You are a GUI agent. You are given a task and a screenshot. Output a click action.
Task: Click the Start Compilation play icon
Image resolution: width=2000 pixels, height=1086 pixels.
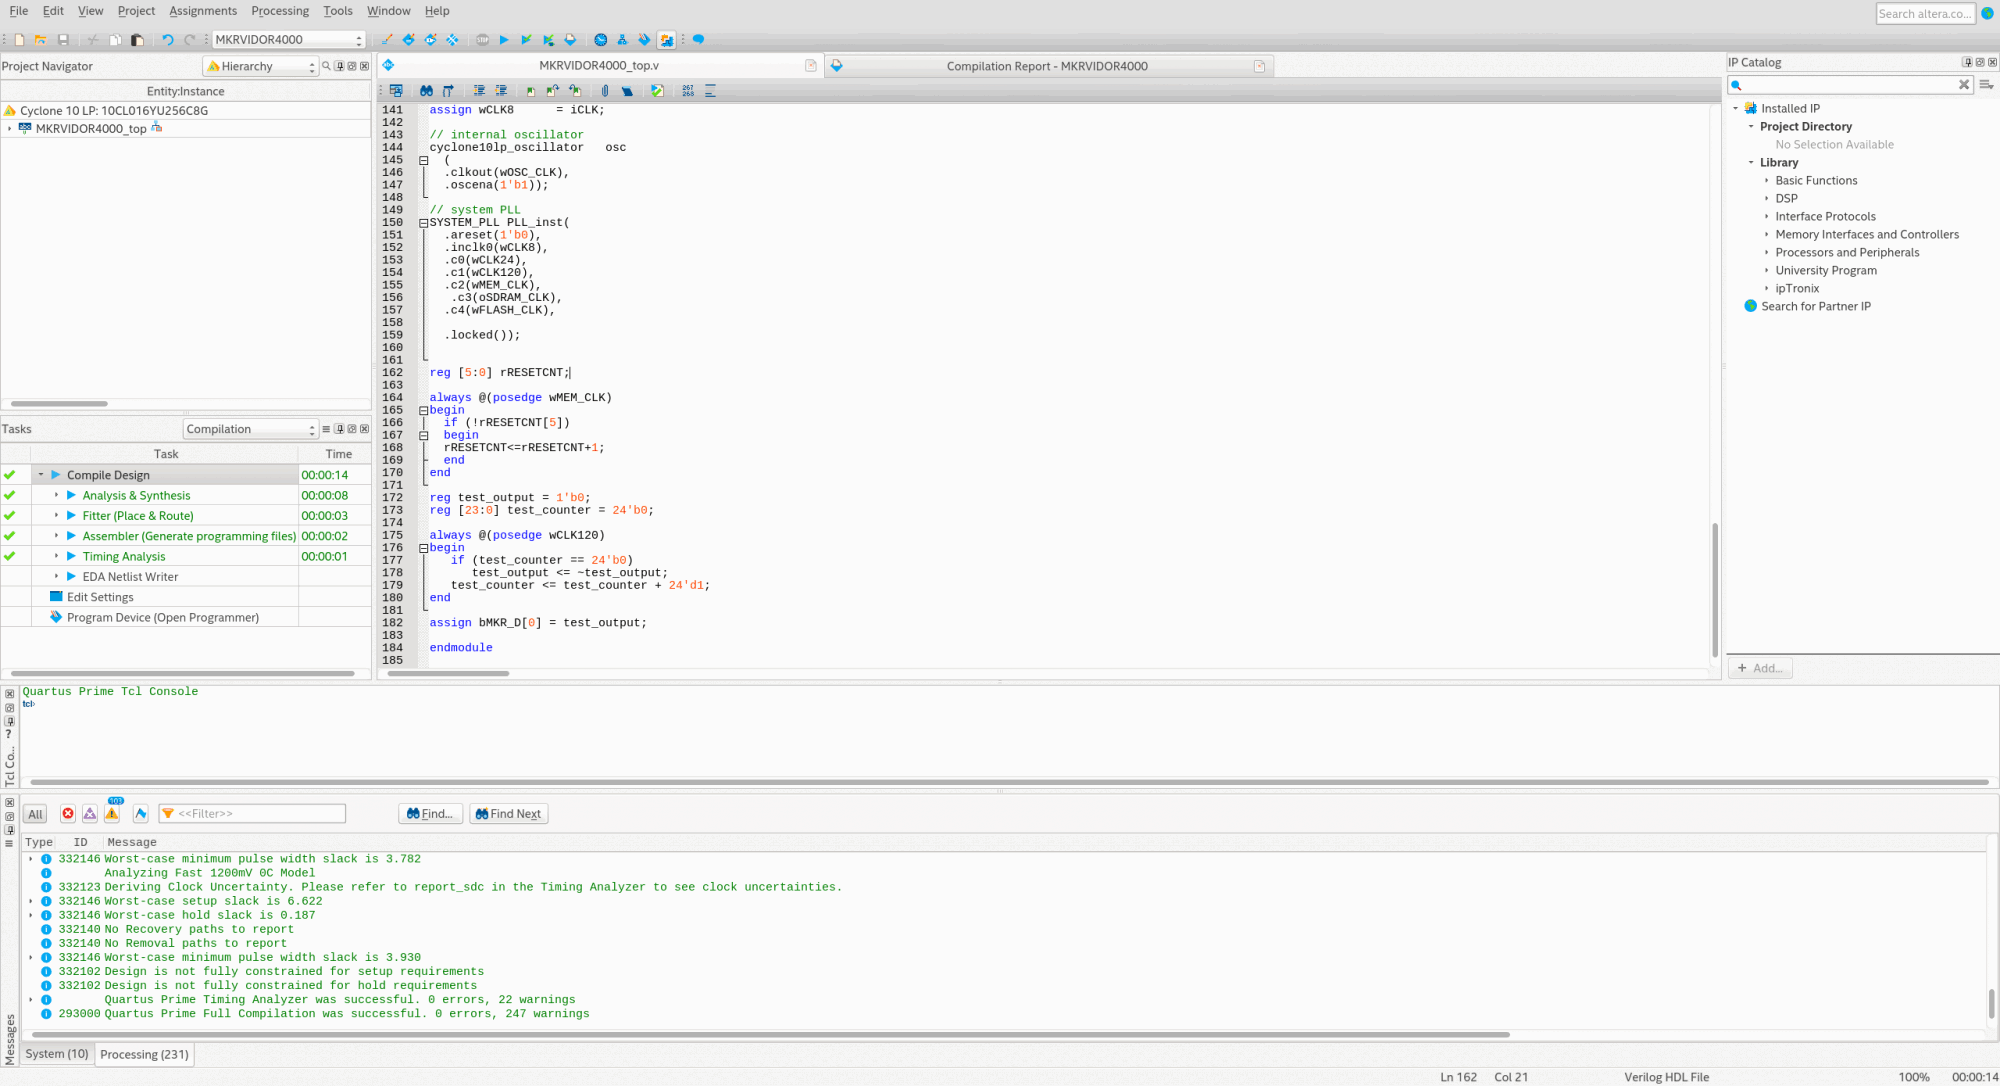click(504, 40)
